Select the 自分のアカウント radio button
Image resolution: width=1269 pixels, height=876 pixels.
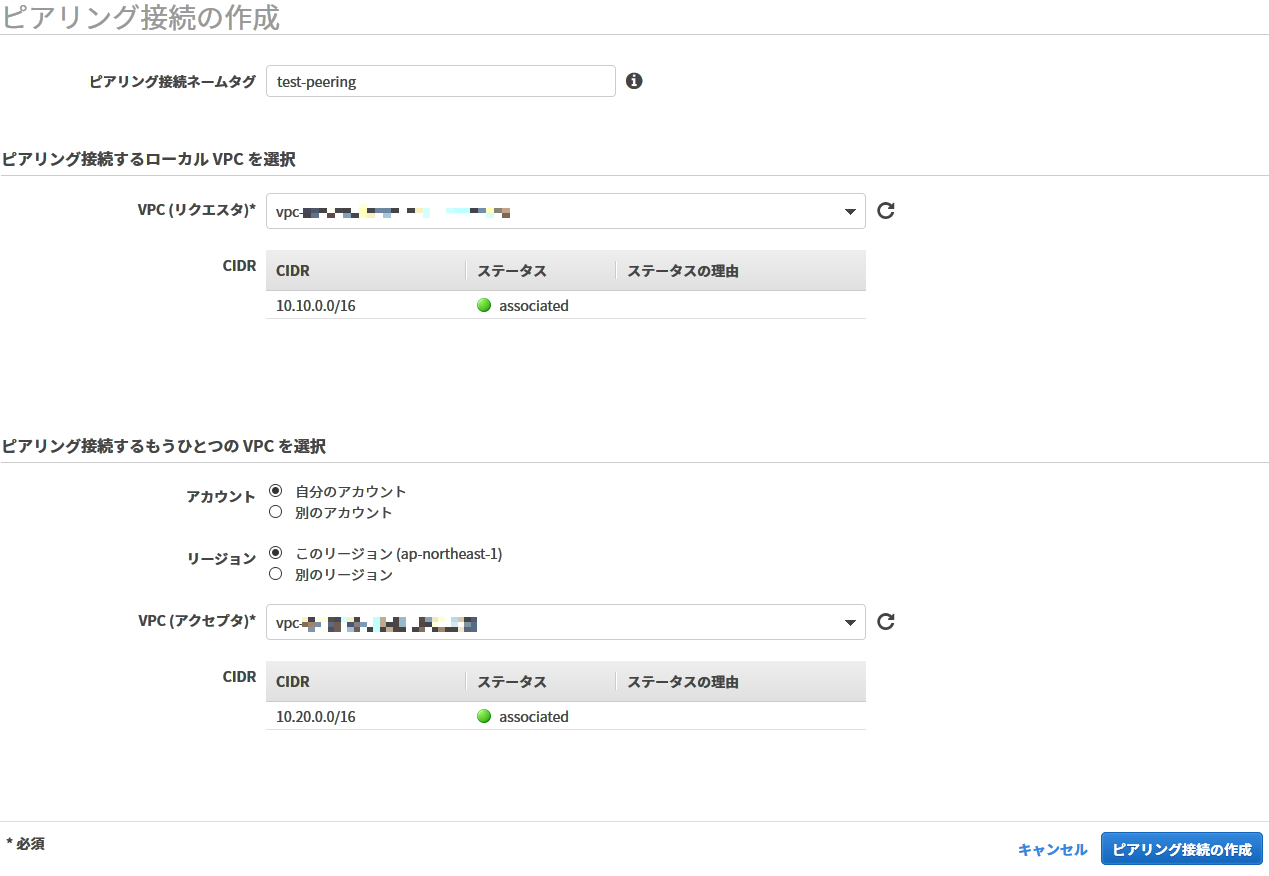click(275, 489)
